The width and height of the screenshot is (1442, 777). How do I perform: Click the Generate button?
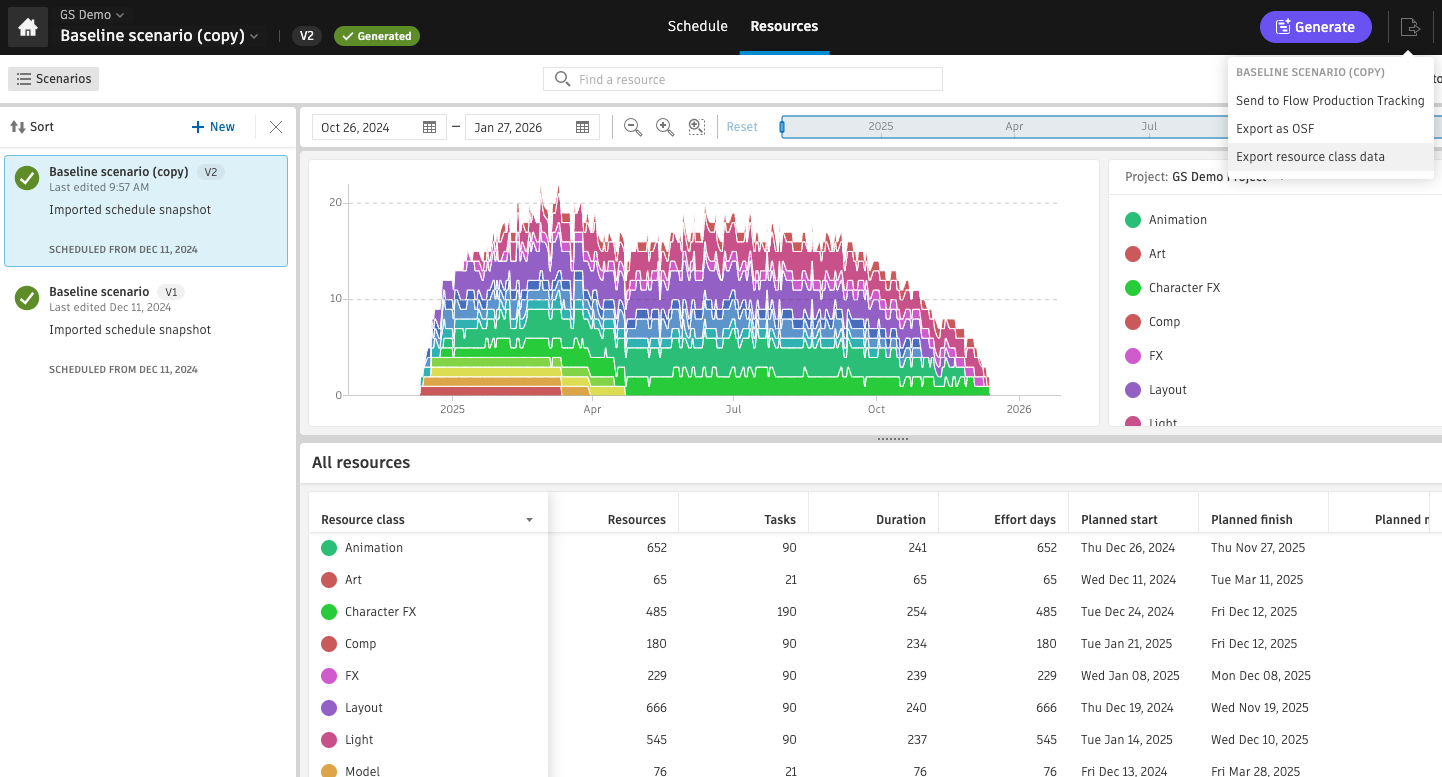pyautogui.click(x=1315, y=27)
